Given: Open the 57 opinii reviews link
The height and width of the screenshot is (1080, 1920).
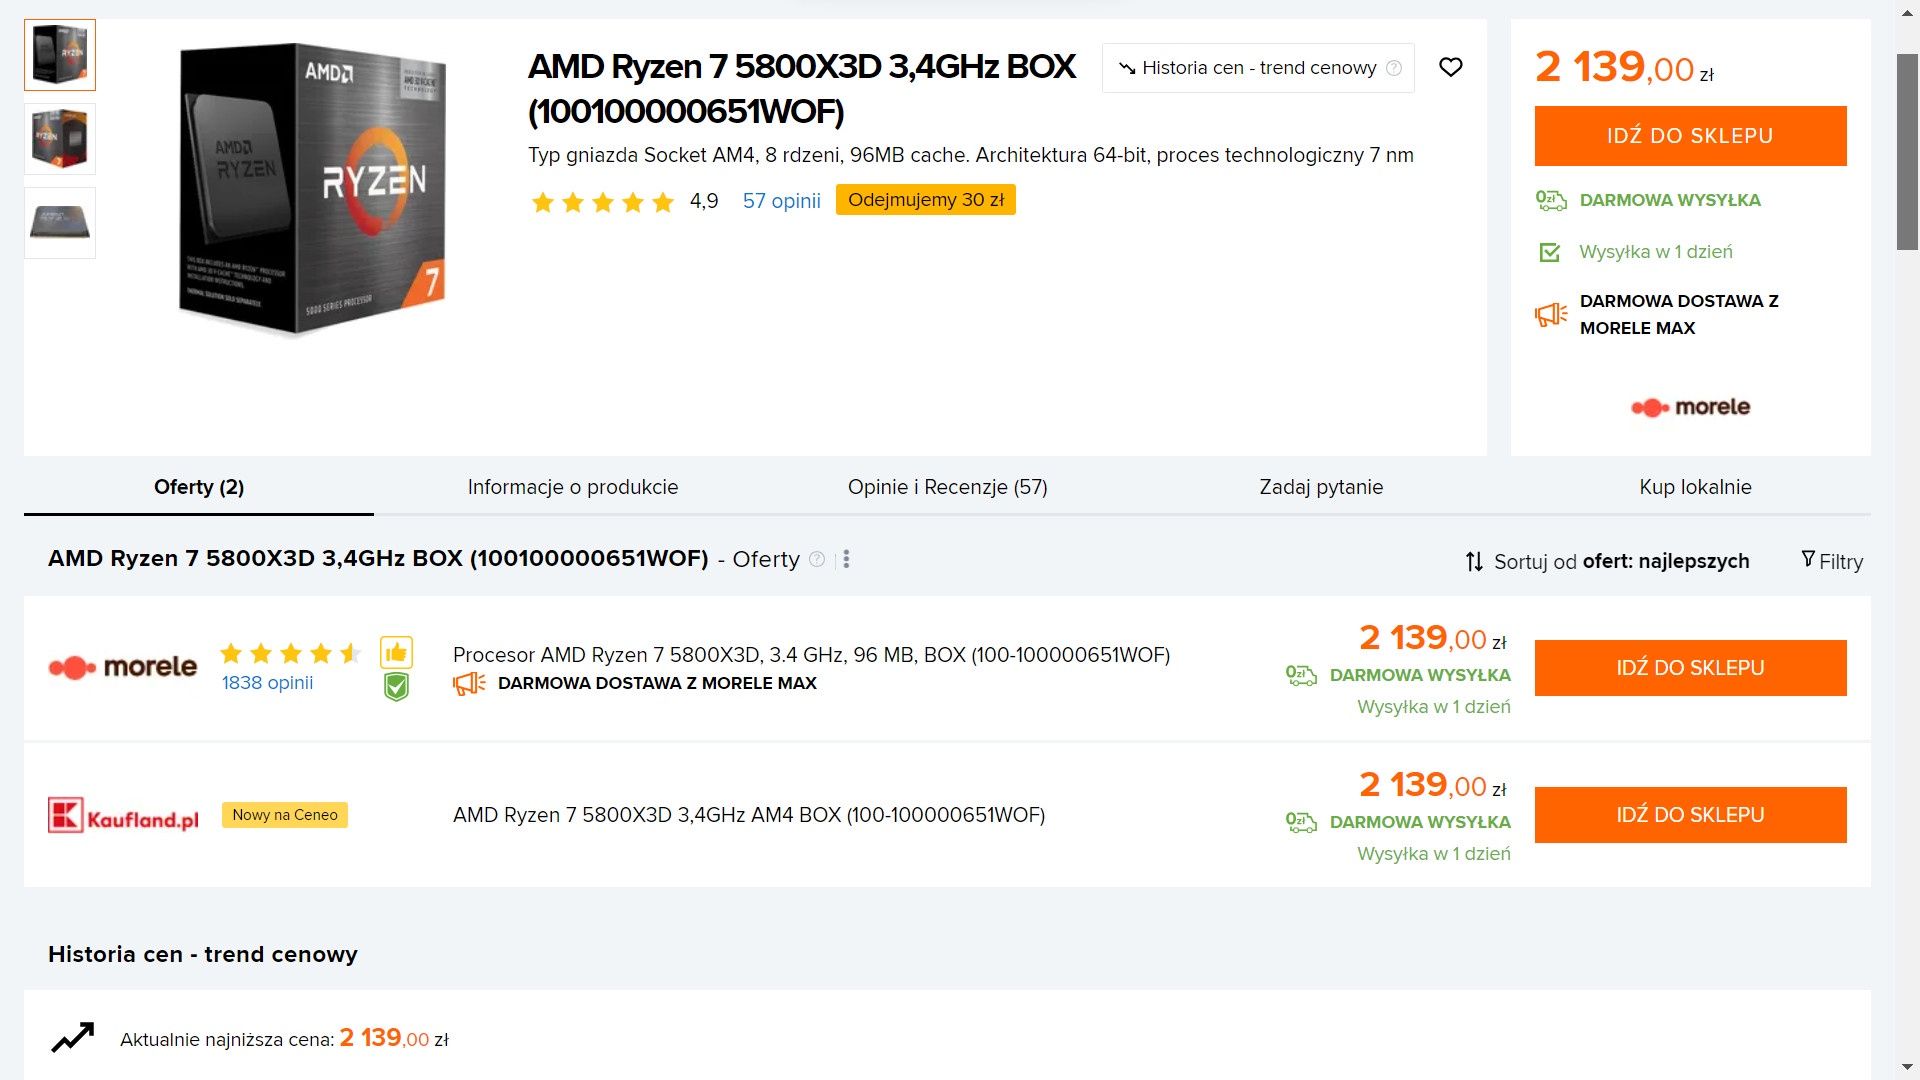Looking at the screenshot, I should (x=781, y=201).
